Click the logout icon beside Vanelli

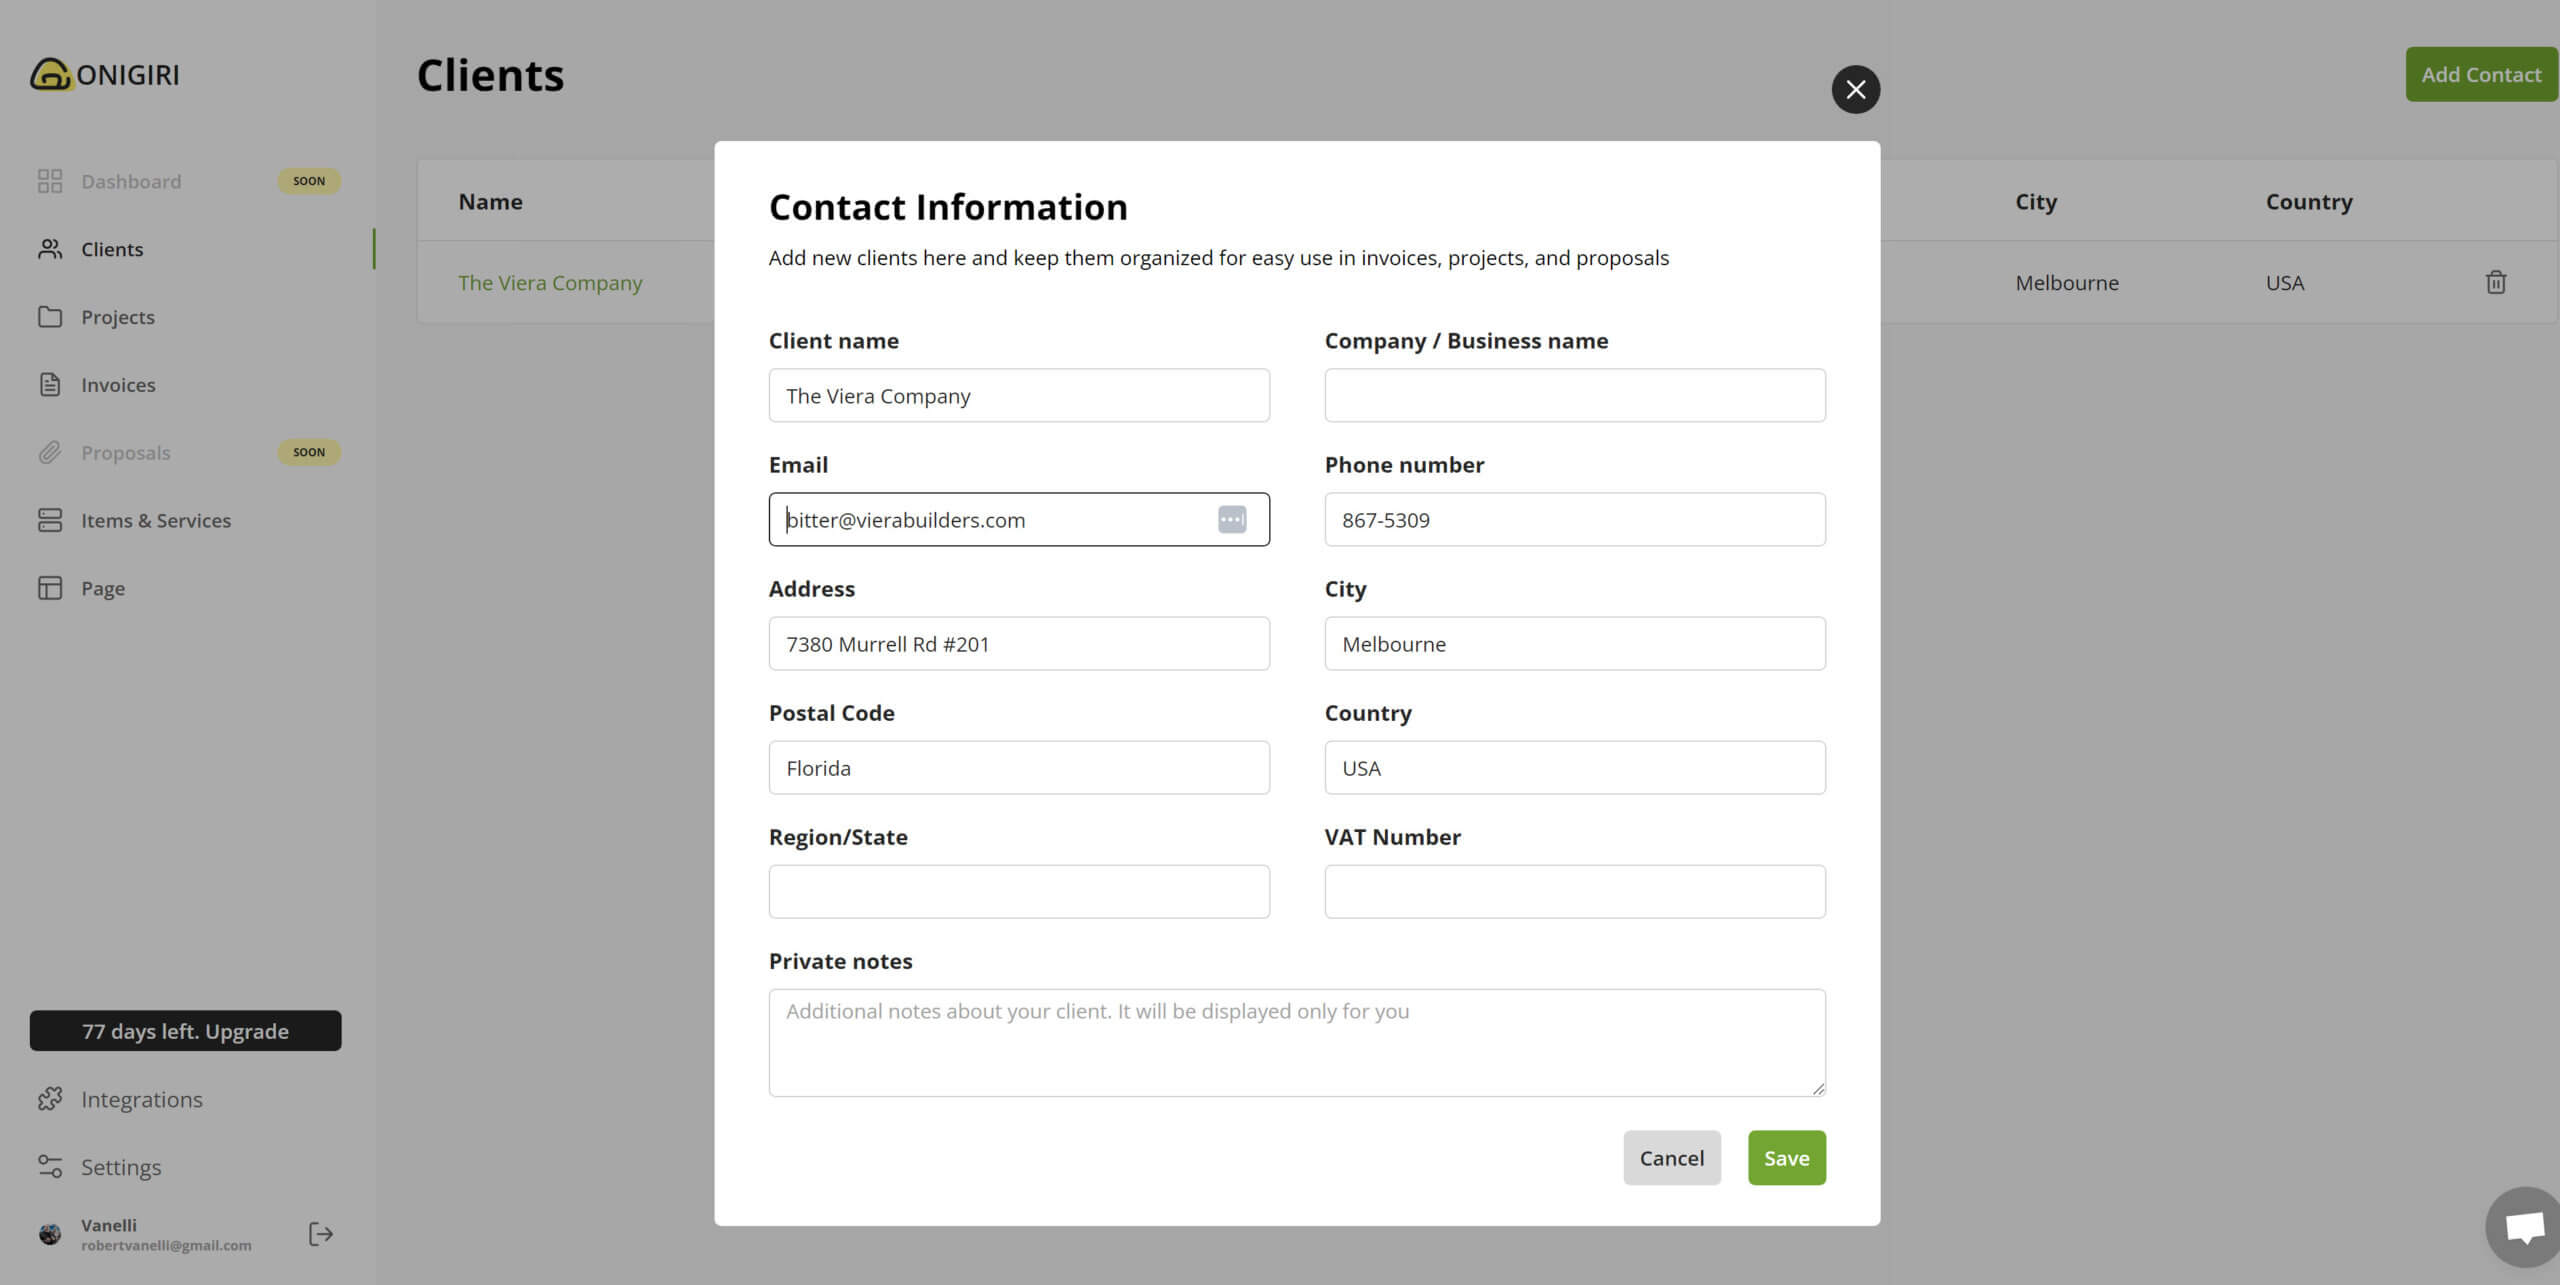[x=320, y=1234]
